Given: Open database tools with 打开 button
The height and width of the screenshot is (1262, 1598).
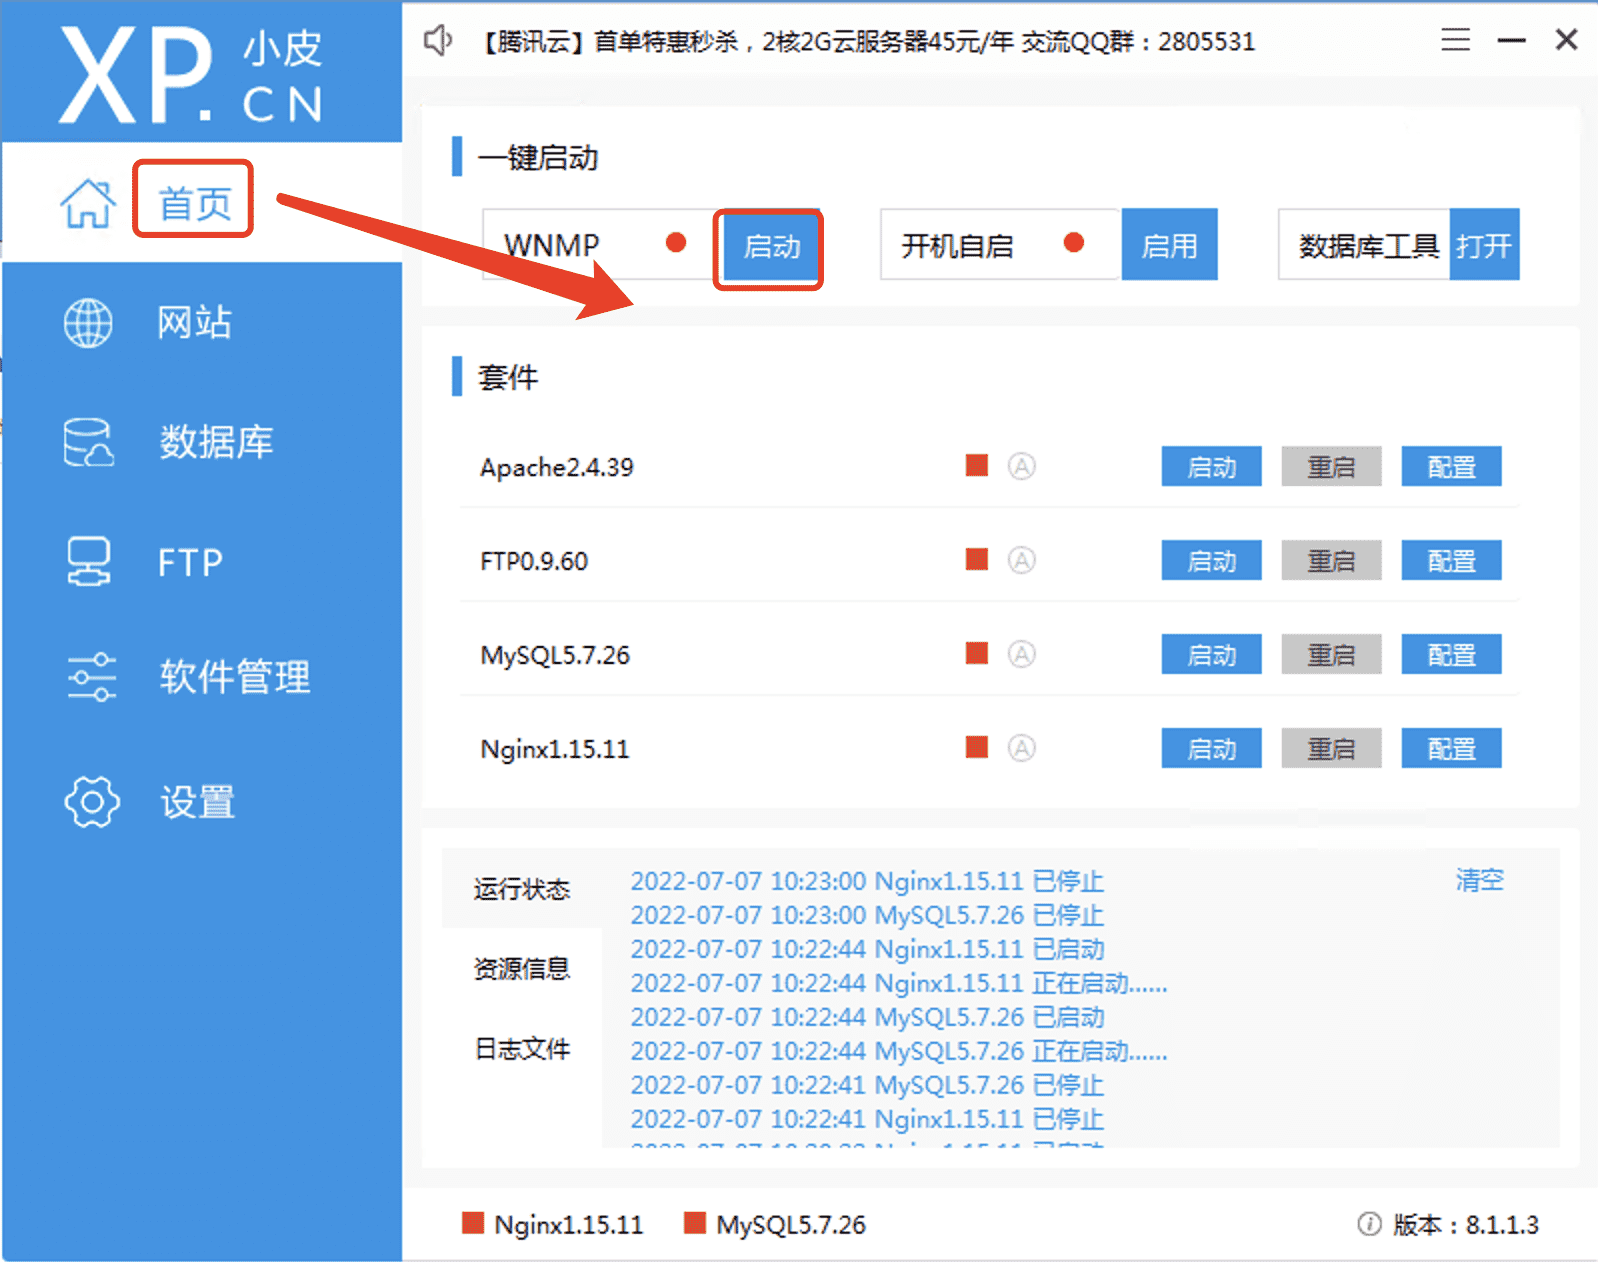Looking at the screenshot, I should pyautogui.click(x=1484, y=245).
